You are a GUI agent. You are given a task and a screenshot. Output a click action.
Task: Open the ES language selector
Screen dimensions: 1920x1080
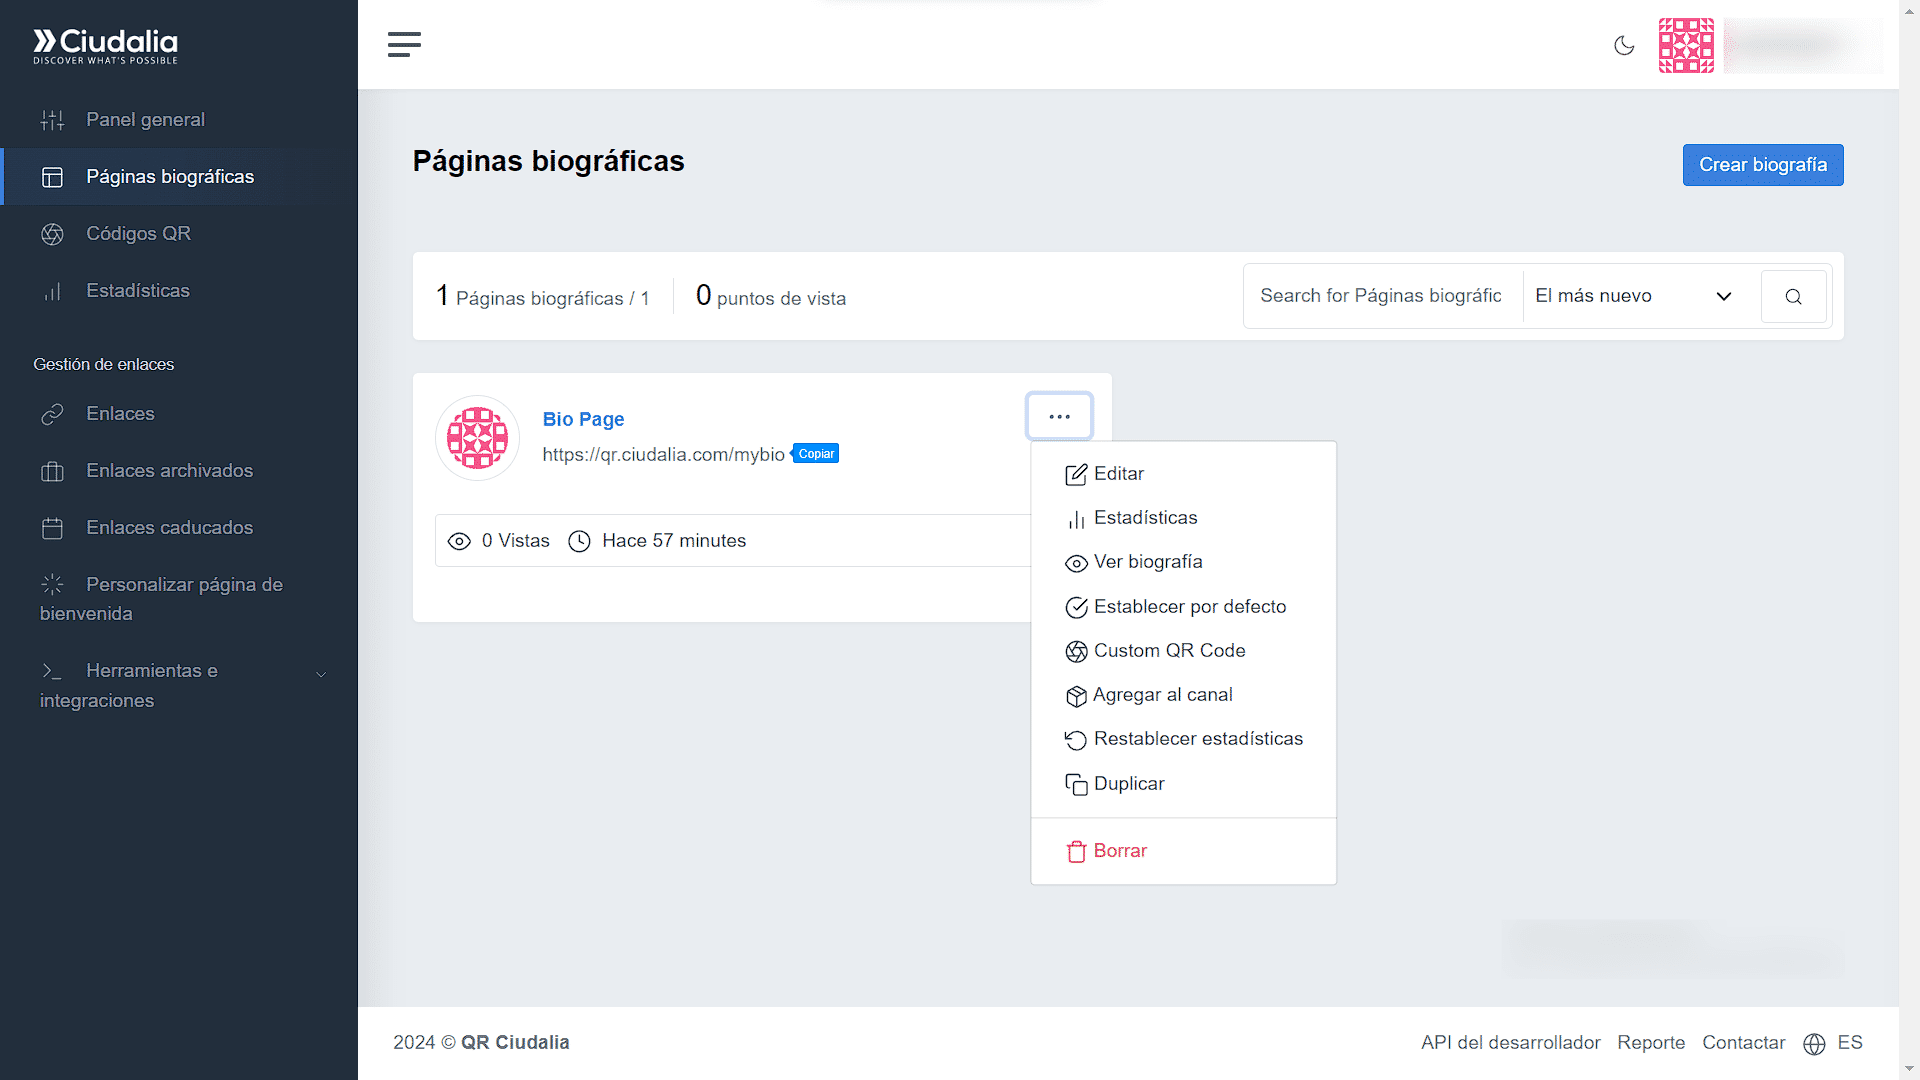point(1834,1043)
